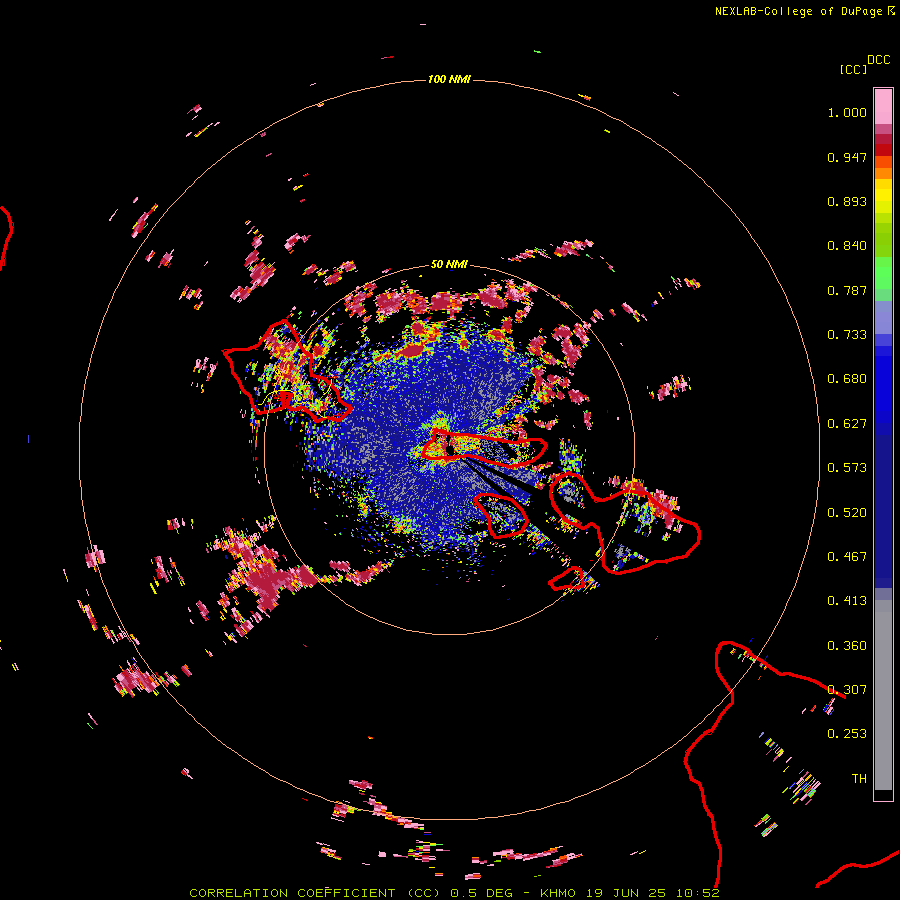Click the DCC legend title
Screen dimensions: 900x900
(x=878, y=60)
